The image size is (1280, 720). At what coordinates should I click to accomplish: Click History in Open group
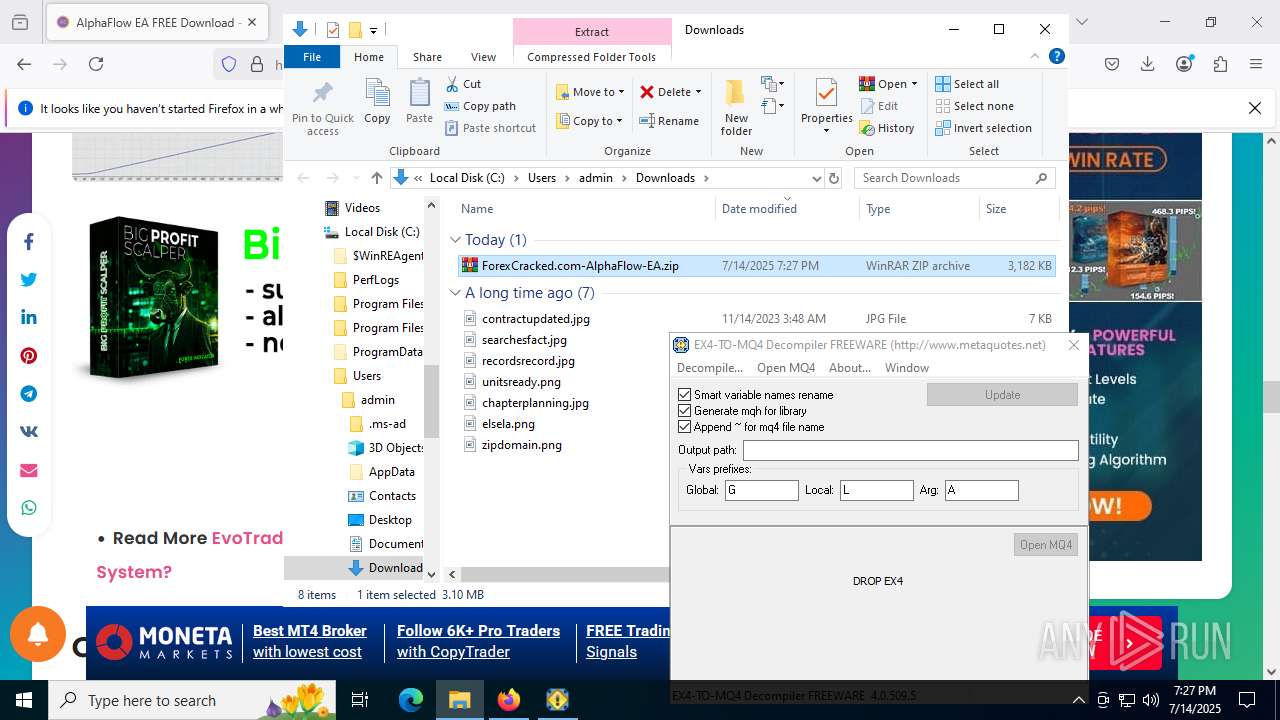(886, 128)
